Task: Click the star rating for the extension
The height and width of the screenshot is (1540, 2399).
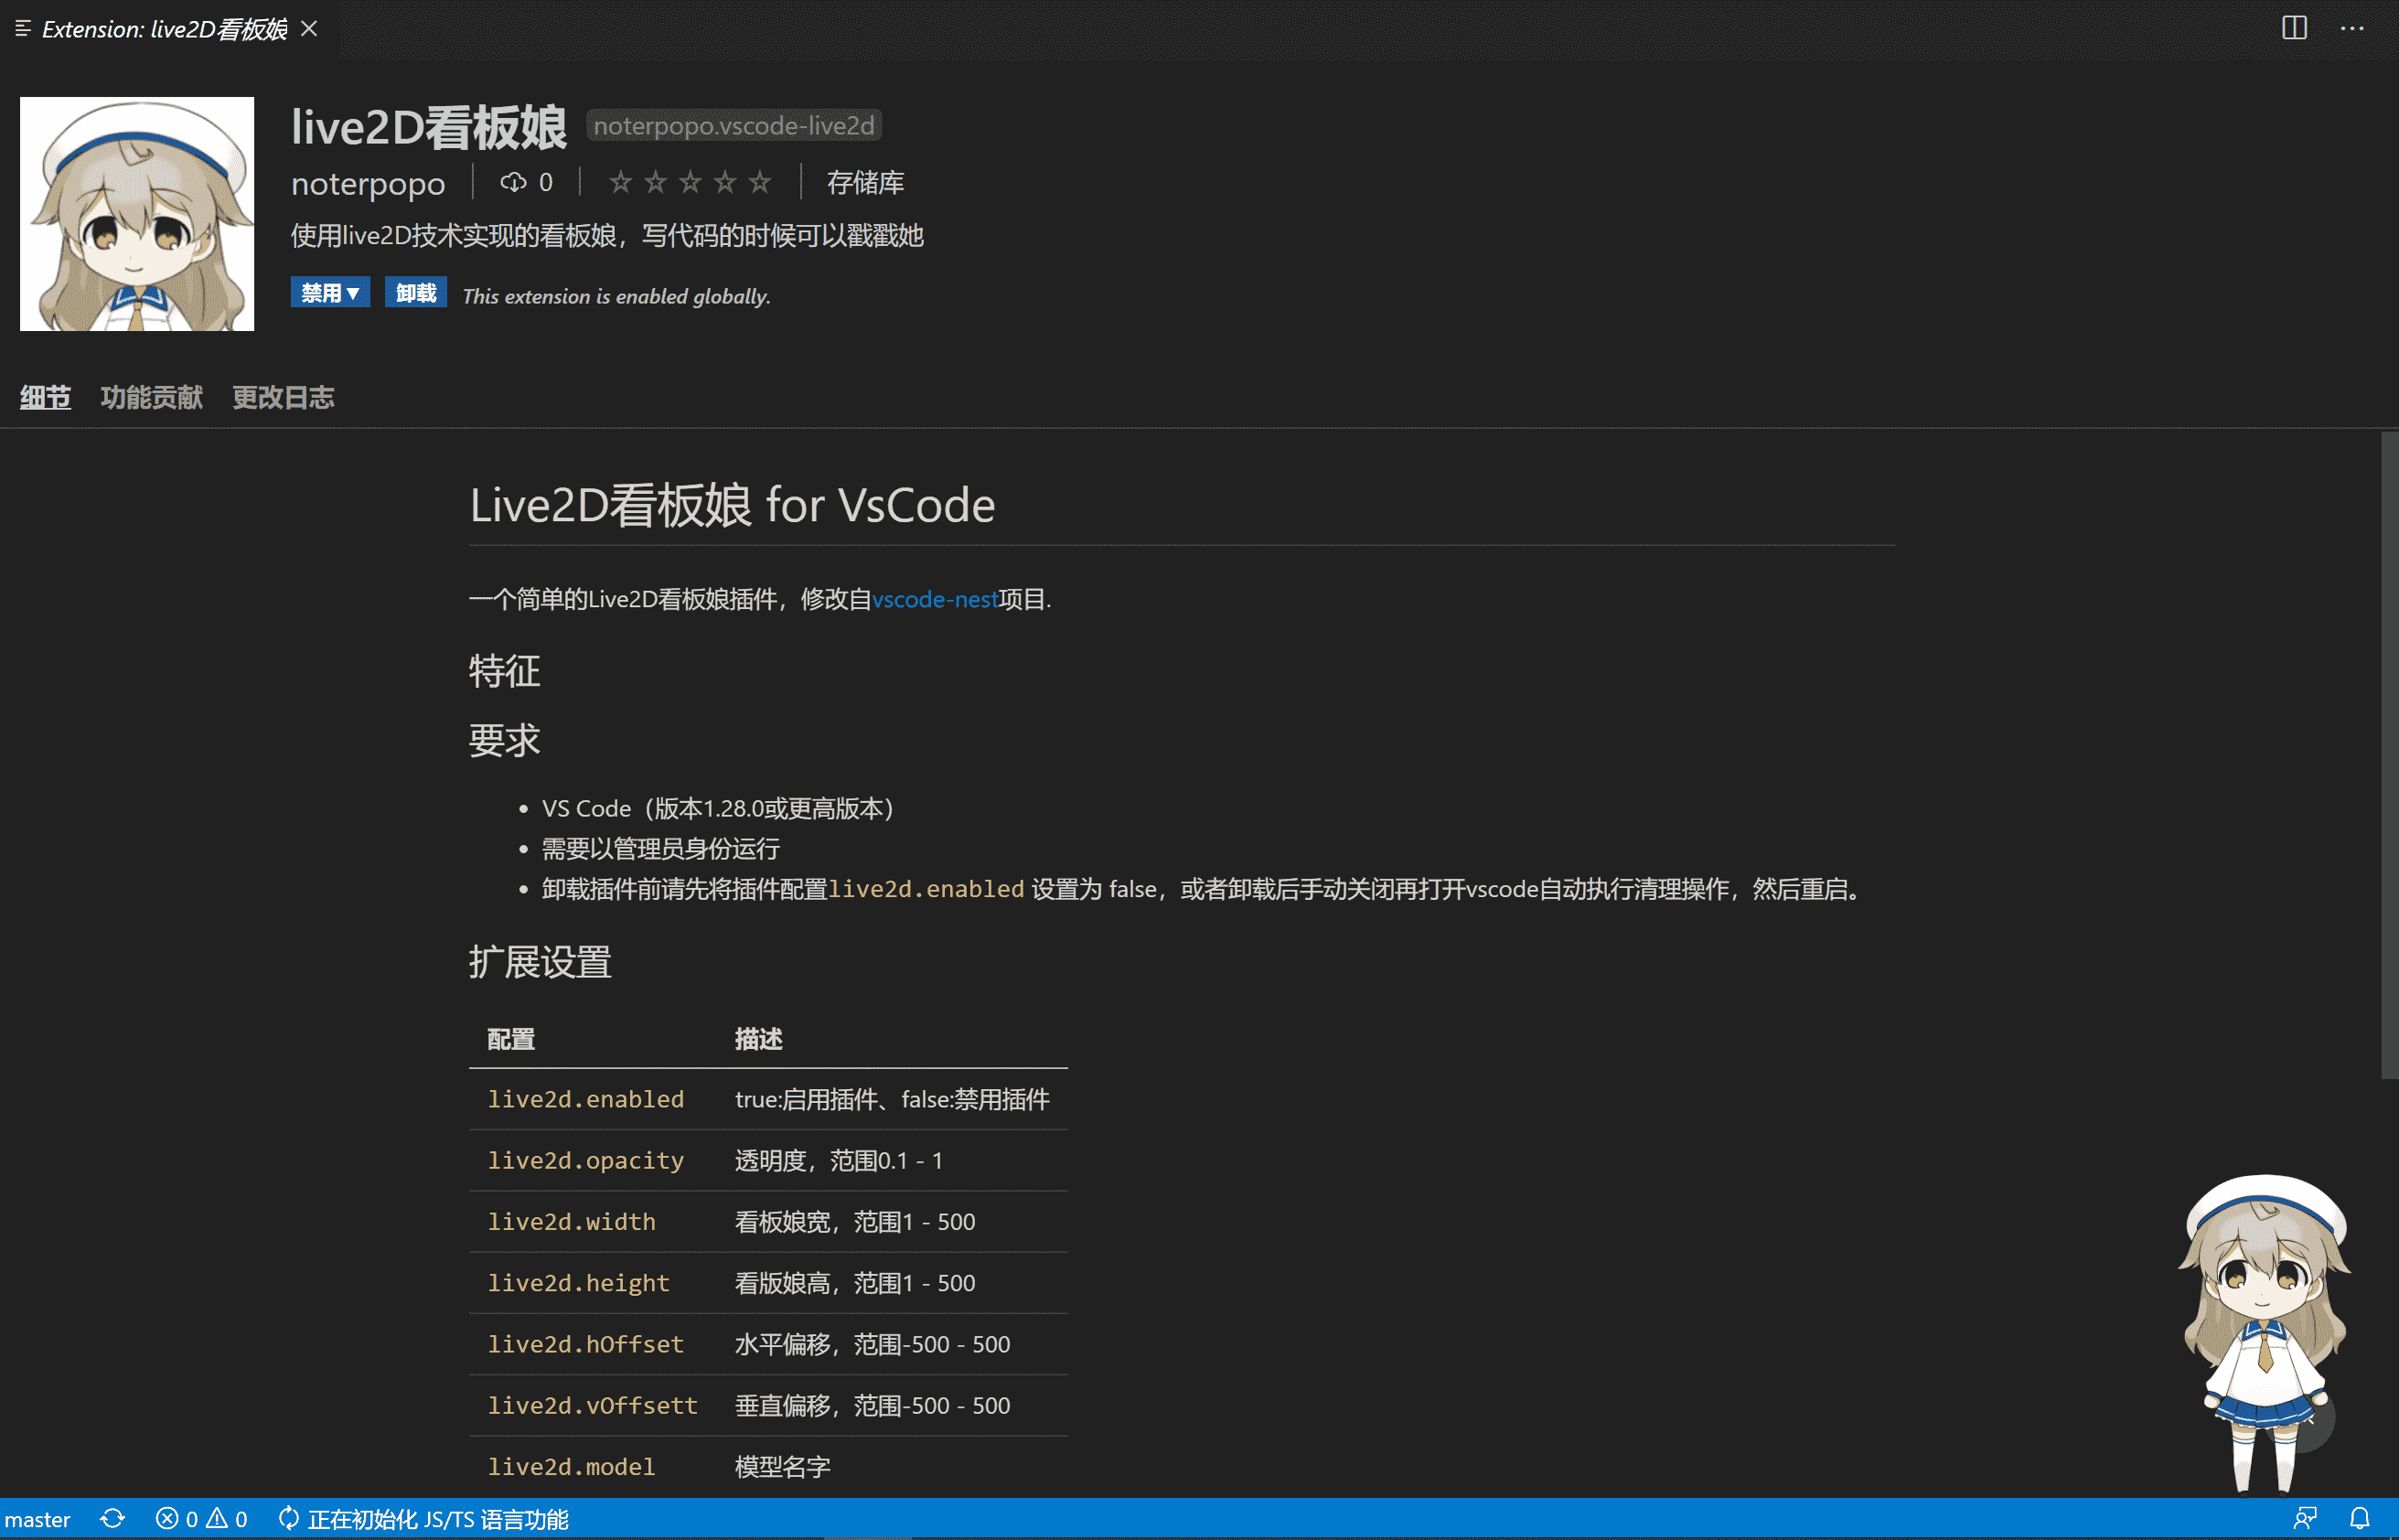Action: click(x=689, y=182)
